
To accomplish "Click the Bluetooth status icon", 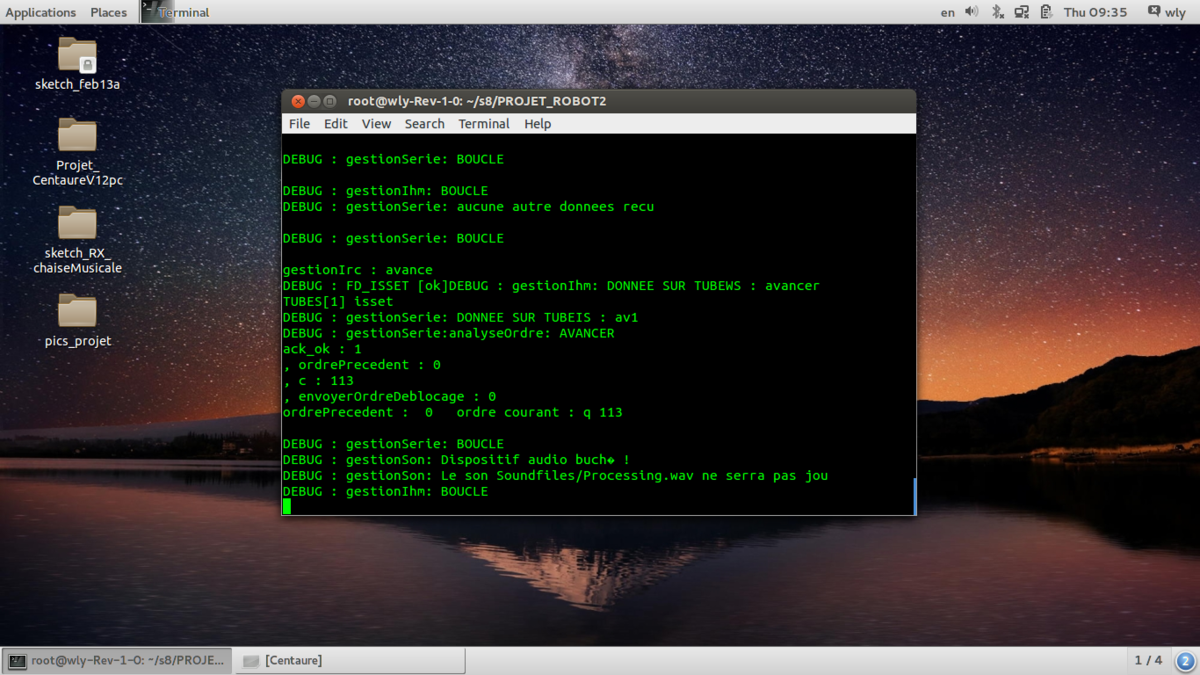I will 997,12.
